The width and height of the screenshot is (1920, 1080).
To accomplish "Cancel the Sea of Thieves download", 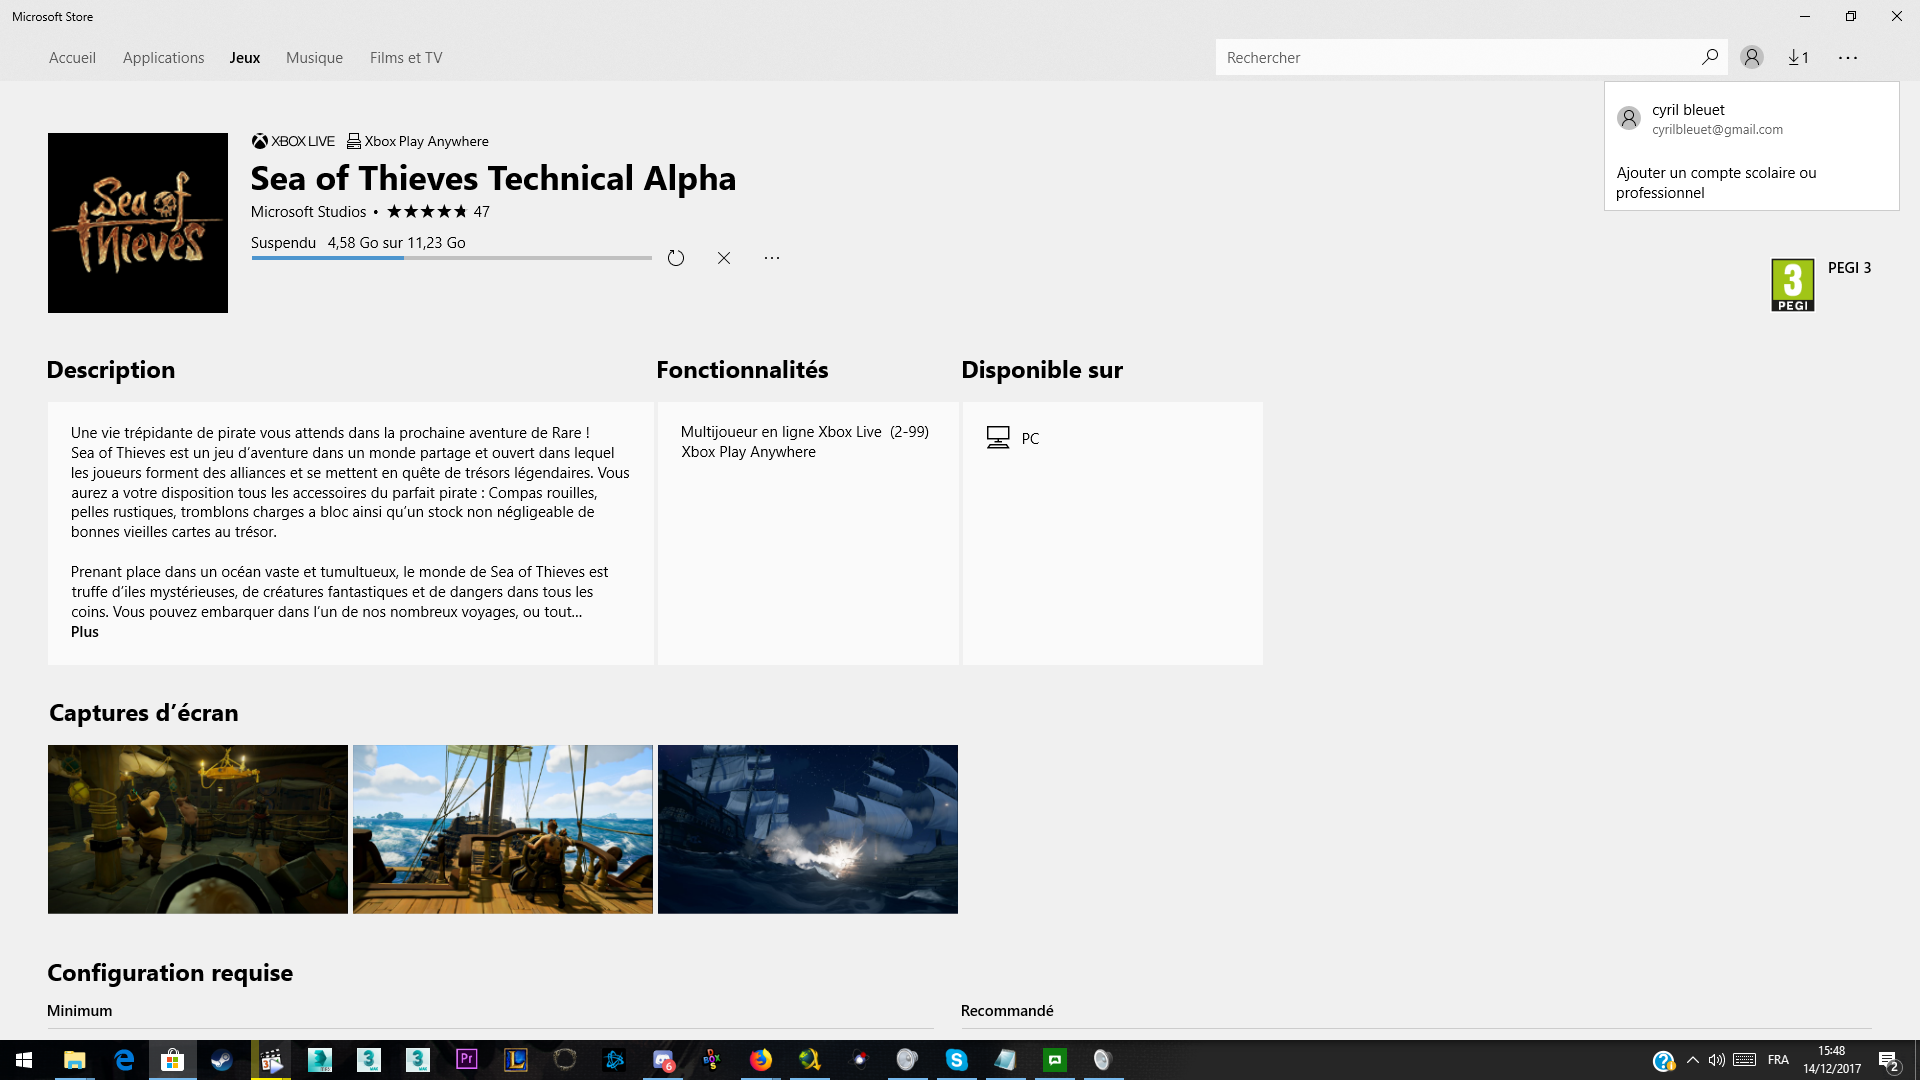I will point(724,258).
